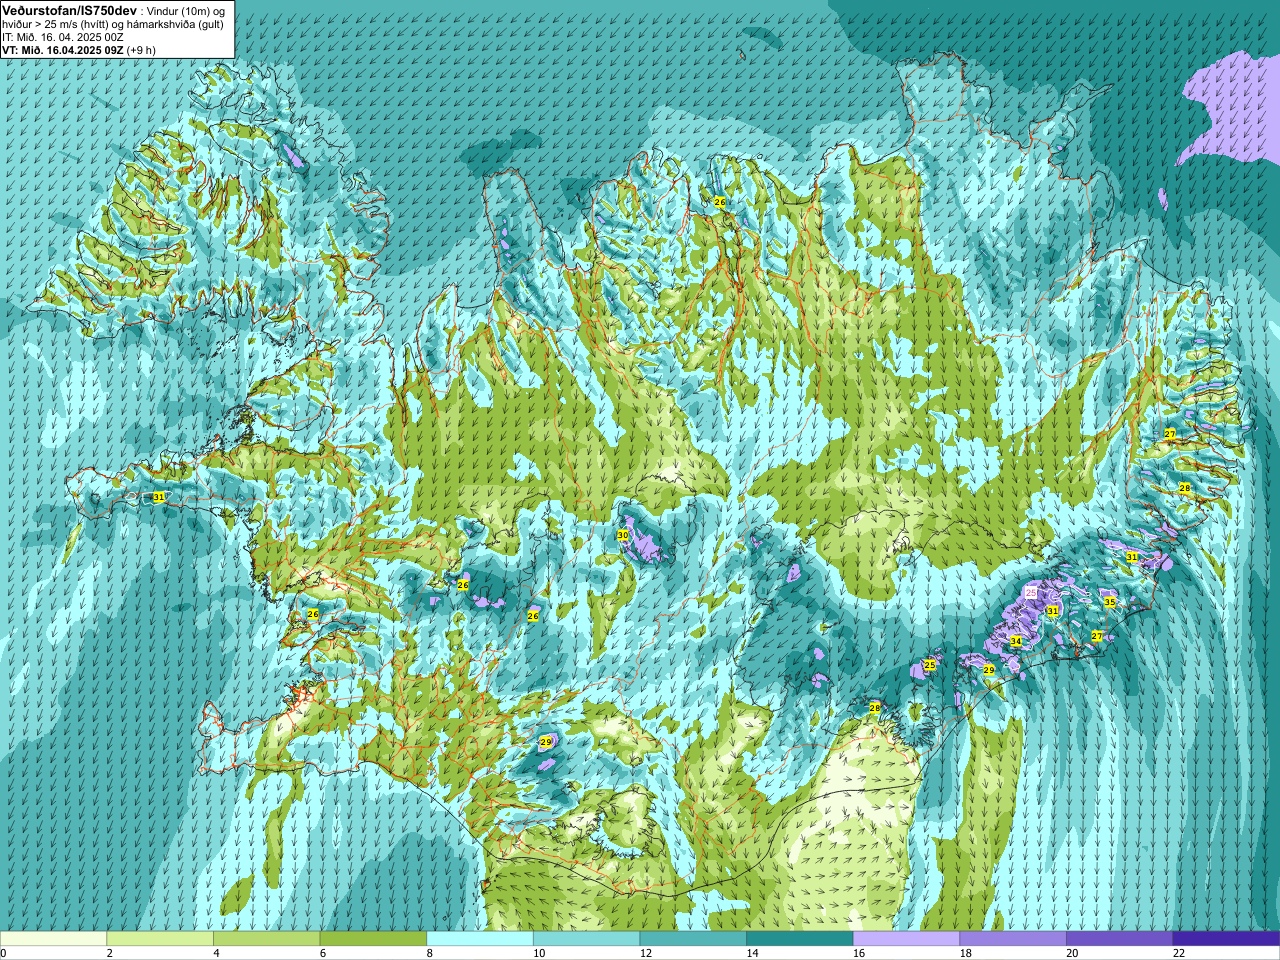
Task: Click the 'hviður > 25 m/s (hvítt)' description line
Action: [113, 24]
